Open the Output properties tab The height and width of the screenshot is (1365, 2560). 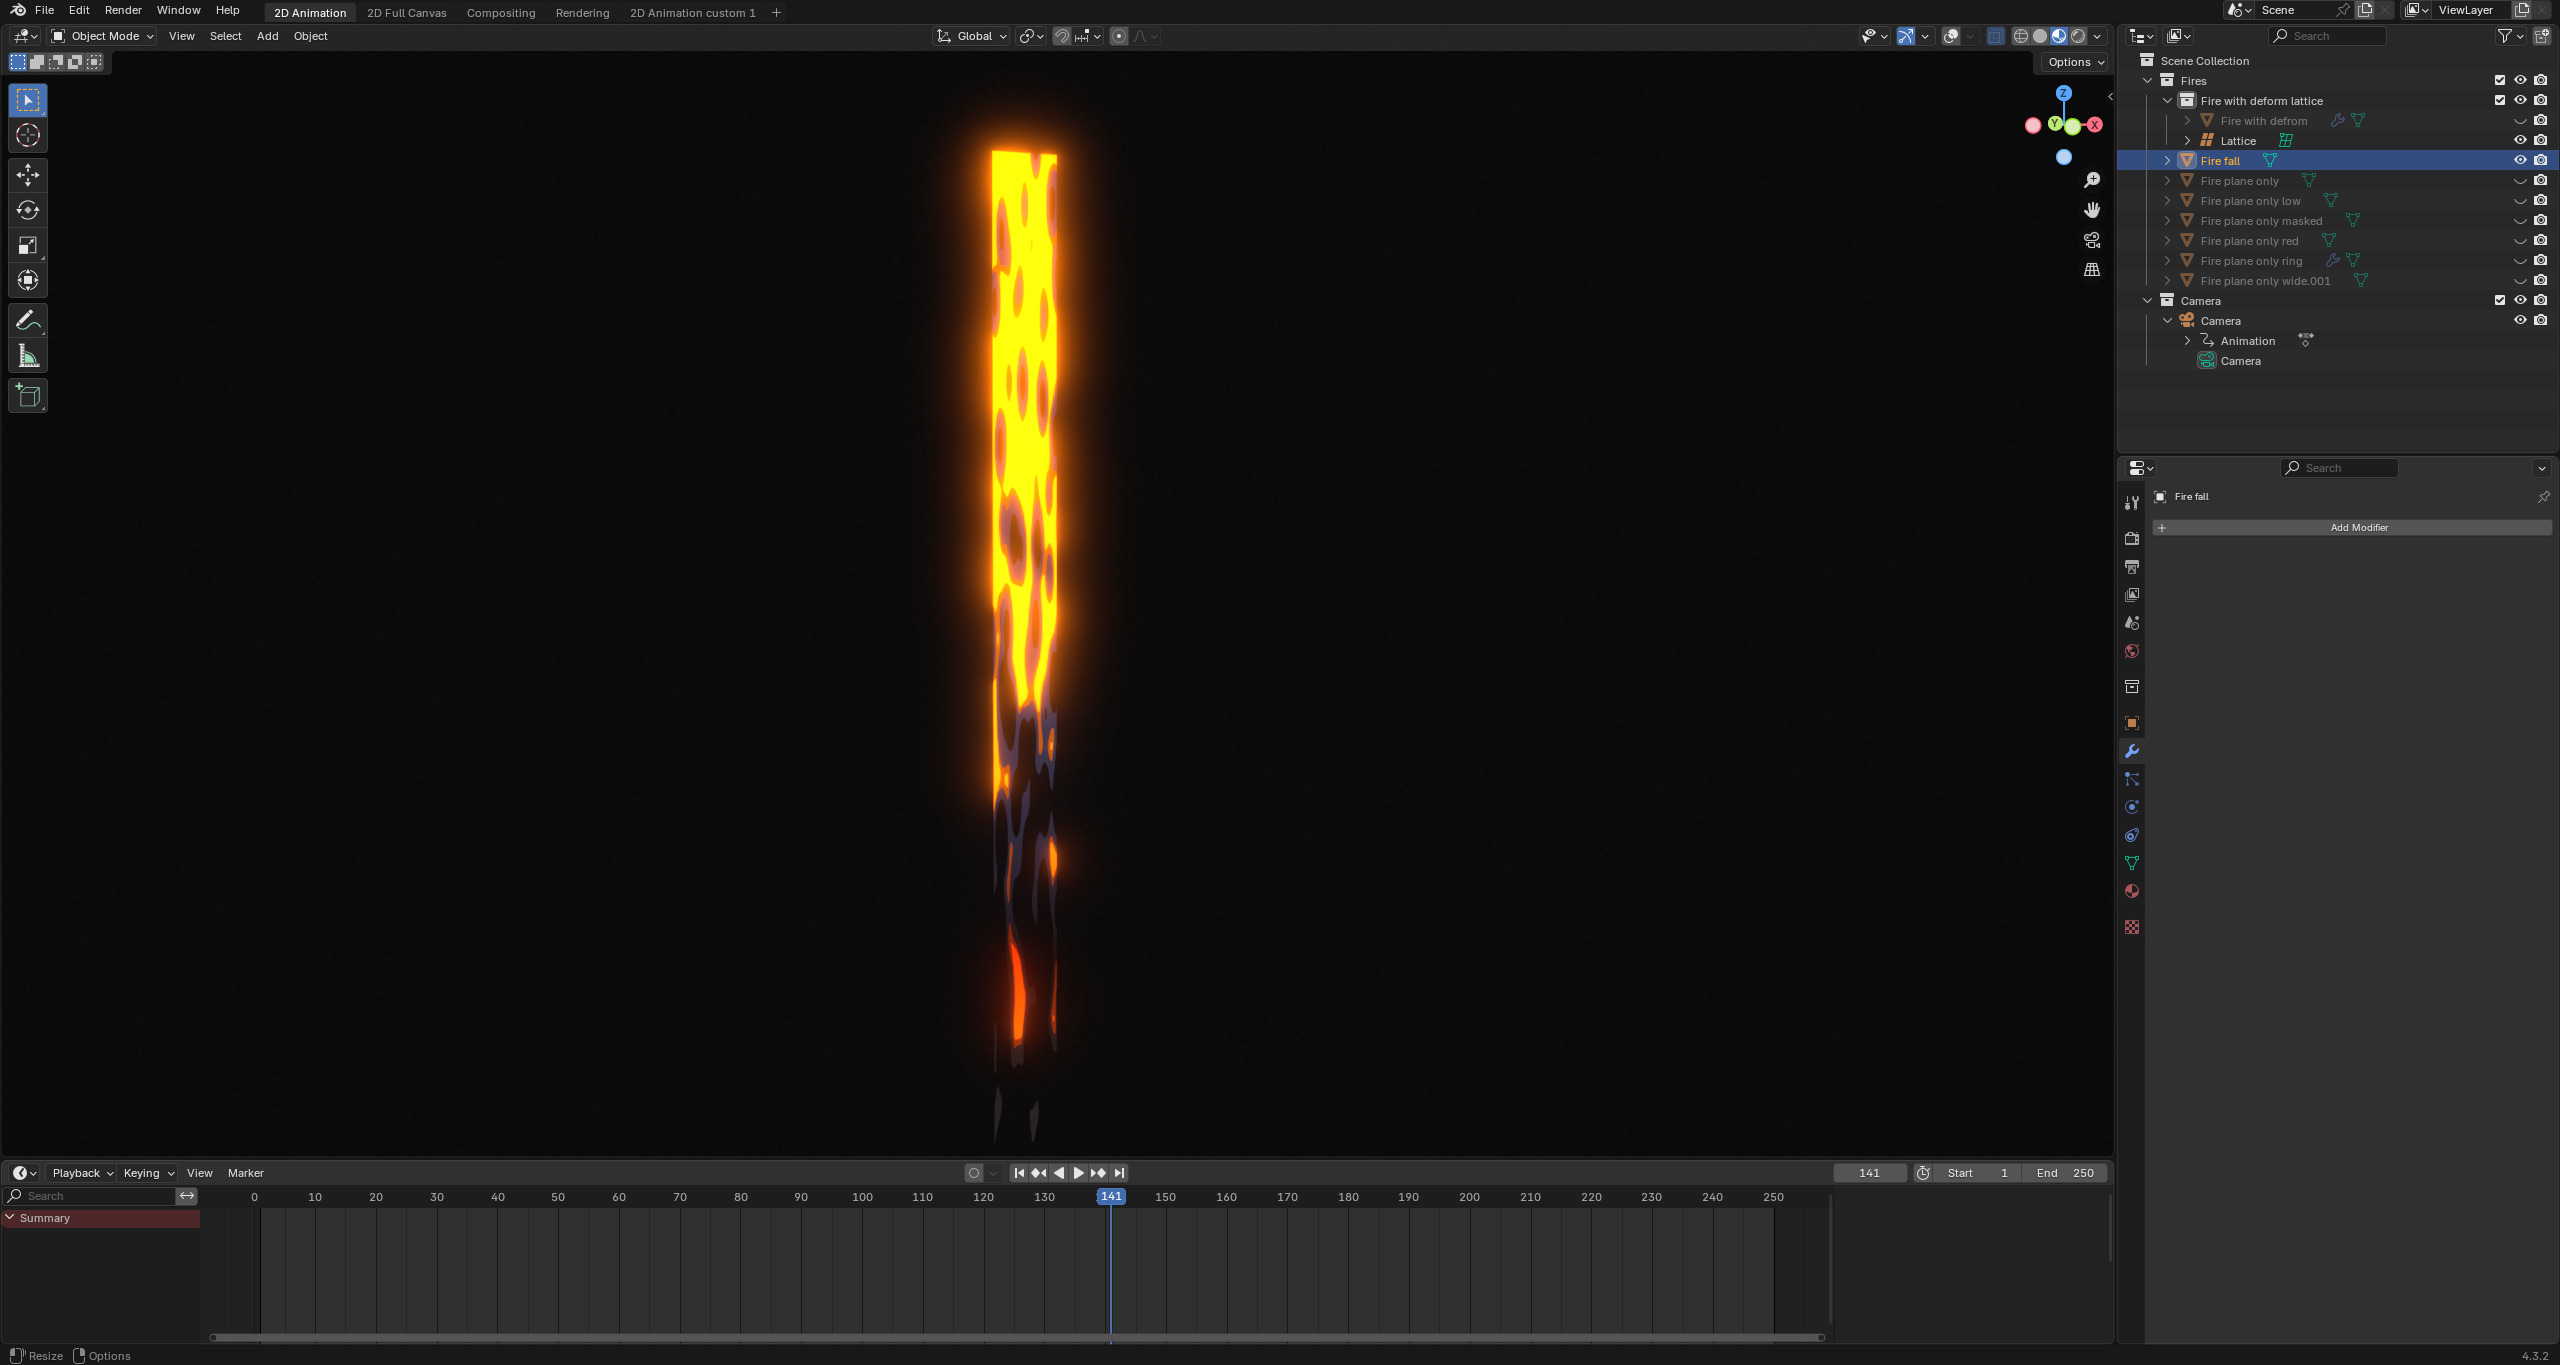[x=2132, y=566]
